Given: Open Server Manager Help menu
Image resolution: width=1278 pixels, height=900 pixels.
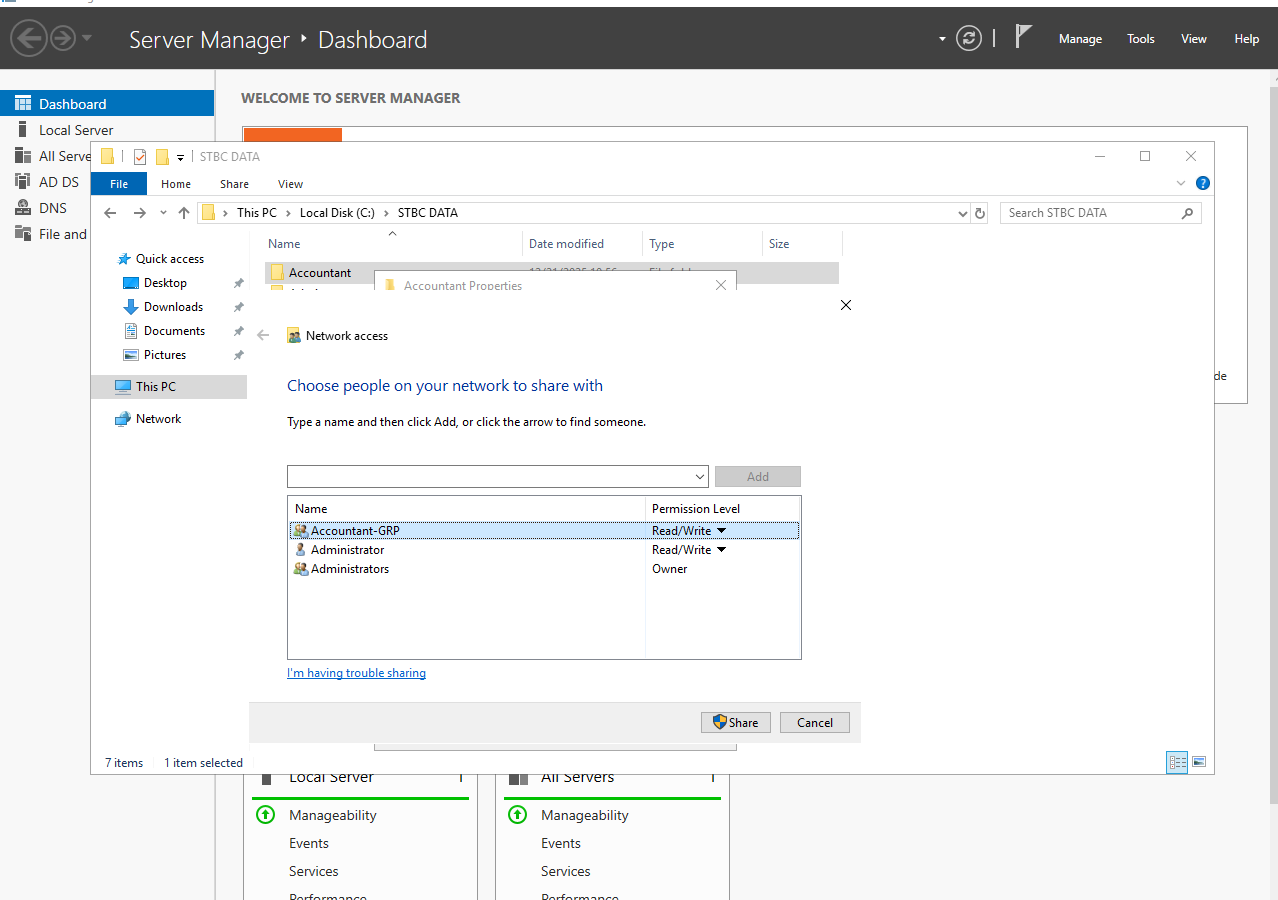Looking at the screenshot, I should pos(1247,39).
